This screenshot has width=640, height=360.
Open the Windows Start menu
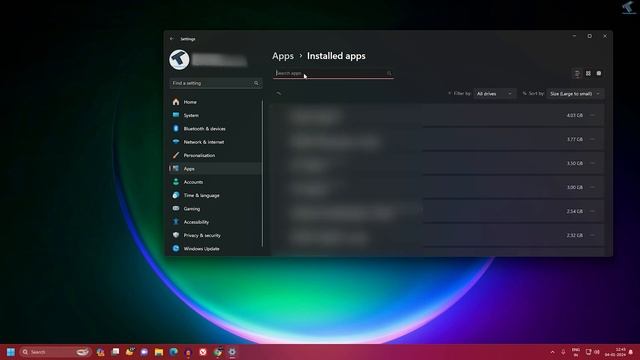11,352
